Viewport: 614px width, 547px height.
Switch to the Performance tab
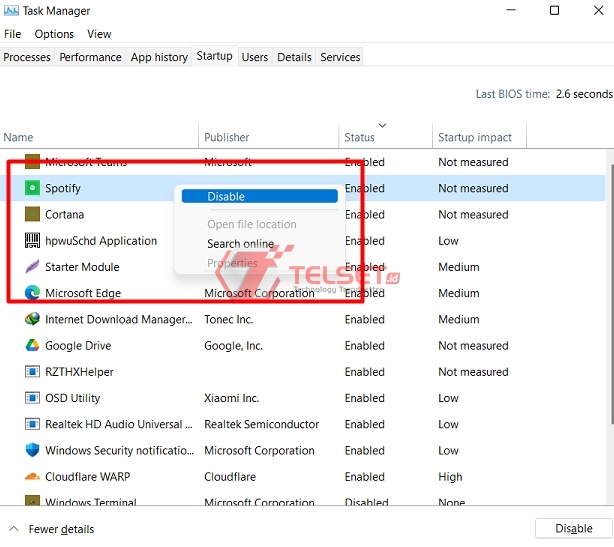pyautogui.click(x=90, y=57)
